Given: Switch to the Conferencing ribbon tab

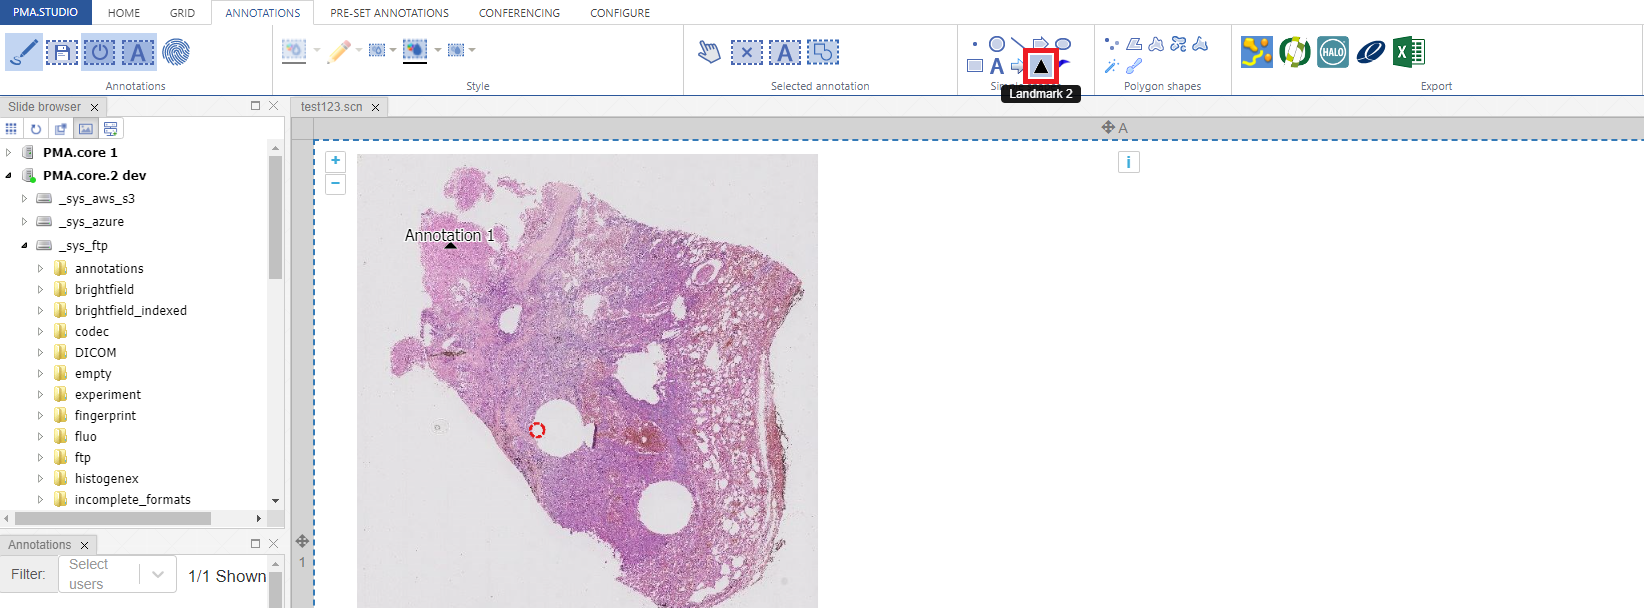Looking at the screenshot, I should point(519,13).
